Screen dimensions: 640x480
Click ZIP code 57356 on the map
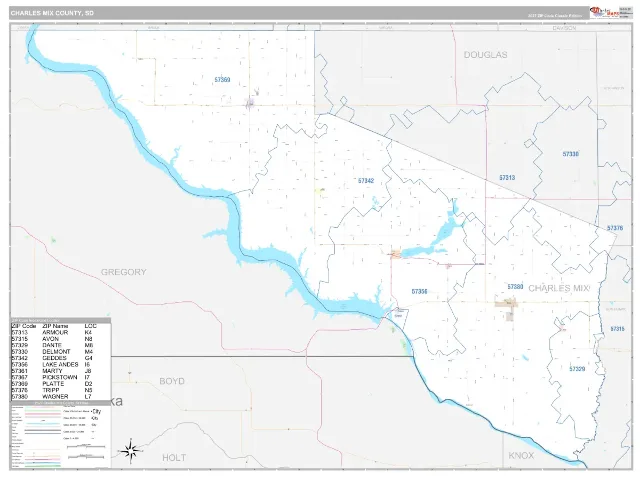[419, 291]
